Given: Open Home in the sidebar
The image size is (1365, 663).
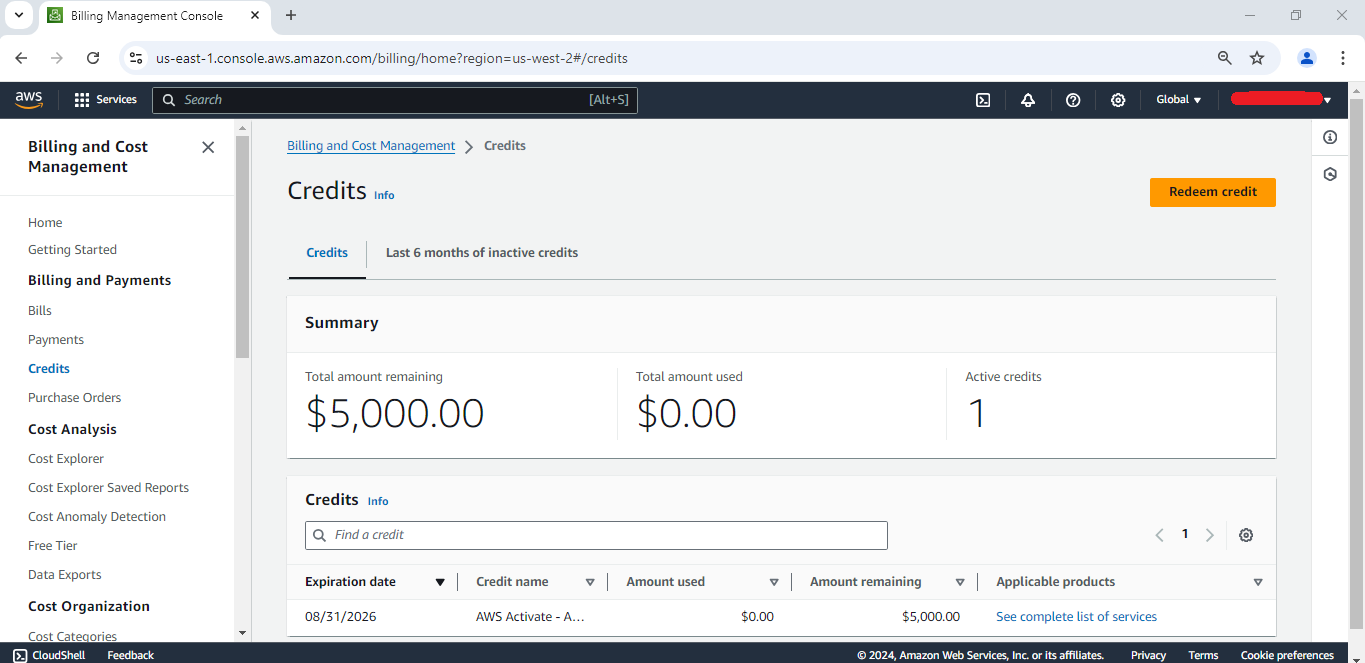Looking at the screenshot, I should click(x=45, y=223).
